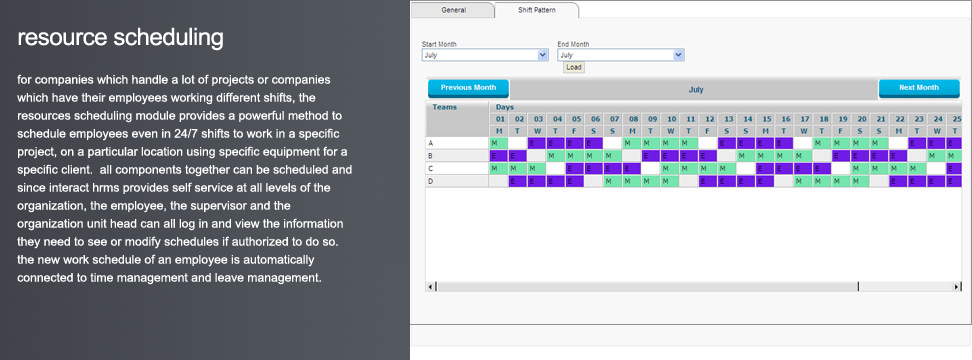Click Team B's evening shift on day 01
The height and width of the screenshot is (360, 972).
498,156
